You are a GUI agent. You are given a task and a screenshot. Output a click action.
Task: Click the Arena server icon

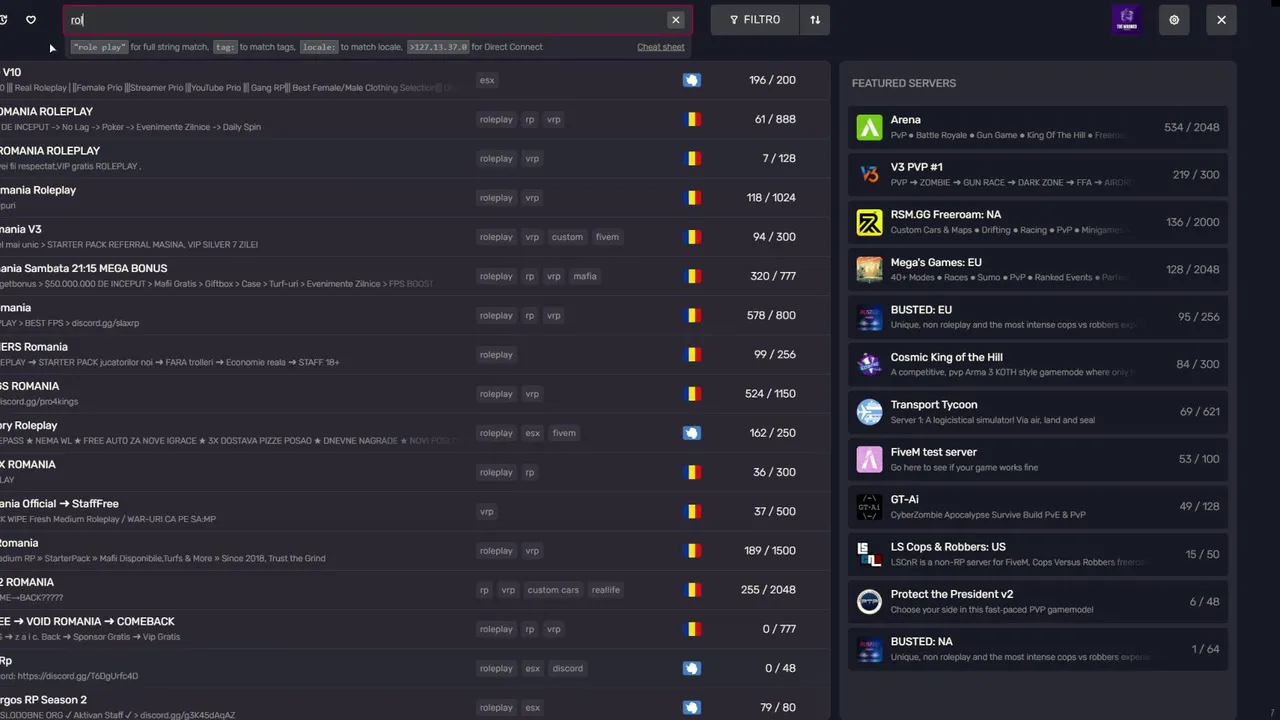(869, 127)
